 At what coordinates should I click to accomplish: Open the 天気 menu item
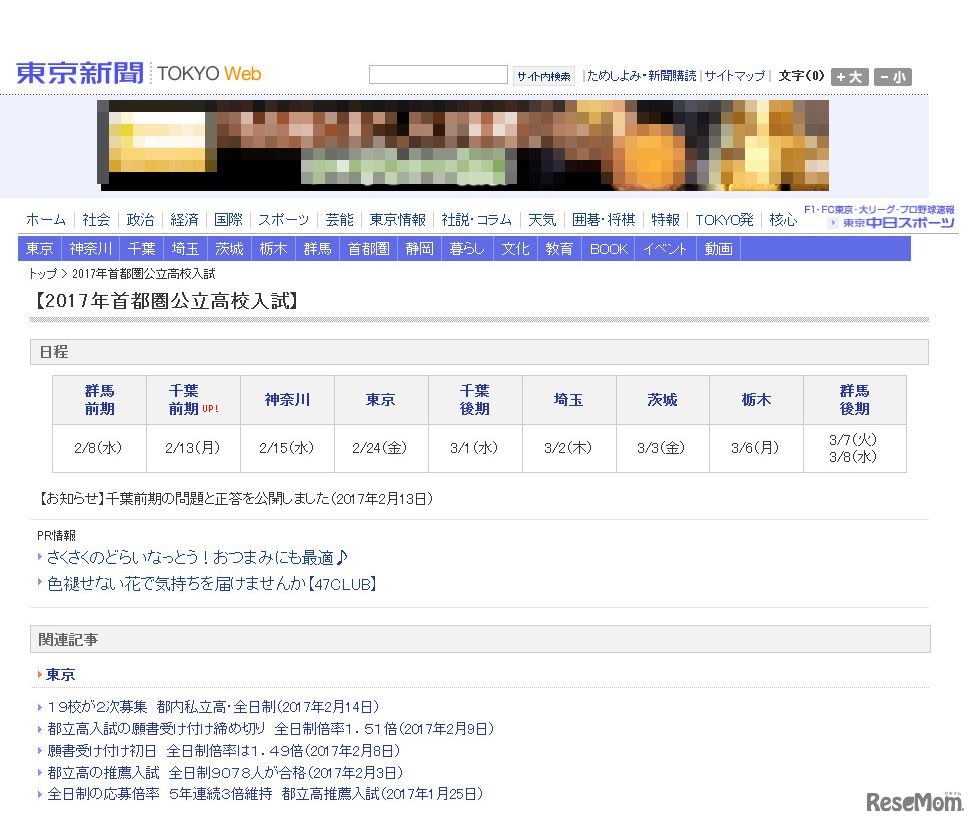point(541,220)
